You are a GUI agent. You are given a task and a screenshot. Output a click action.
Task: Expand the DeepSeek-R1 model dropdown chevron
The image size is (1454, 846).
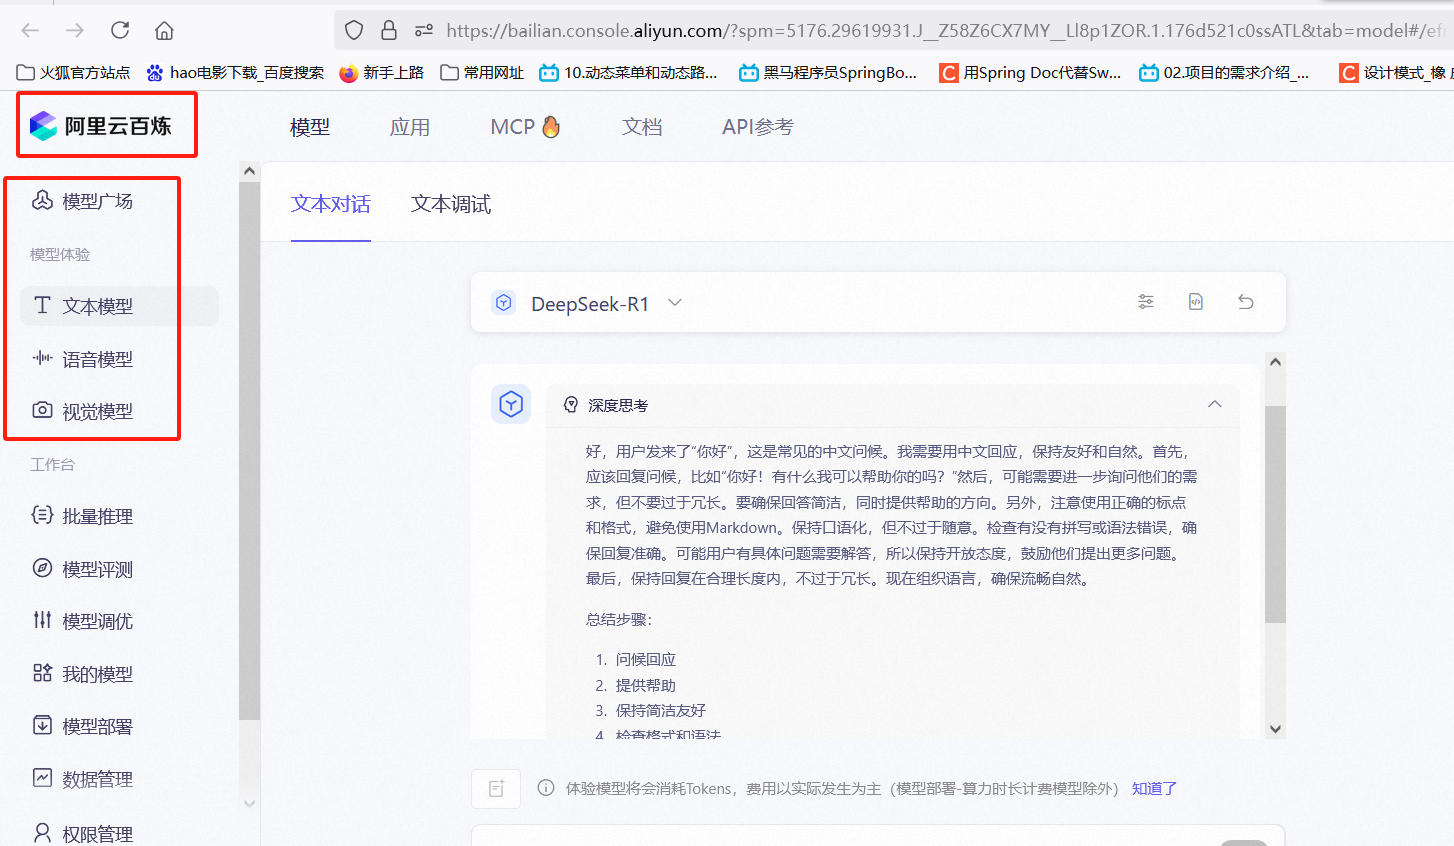675,303
